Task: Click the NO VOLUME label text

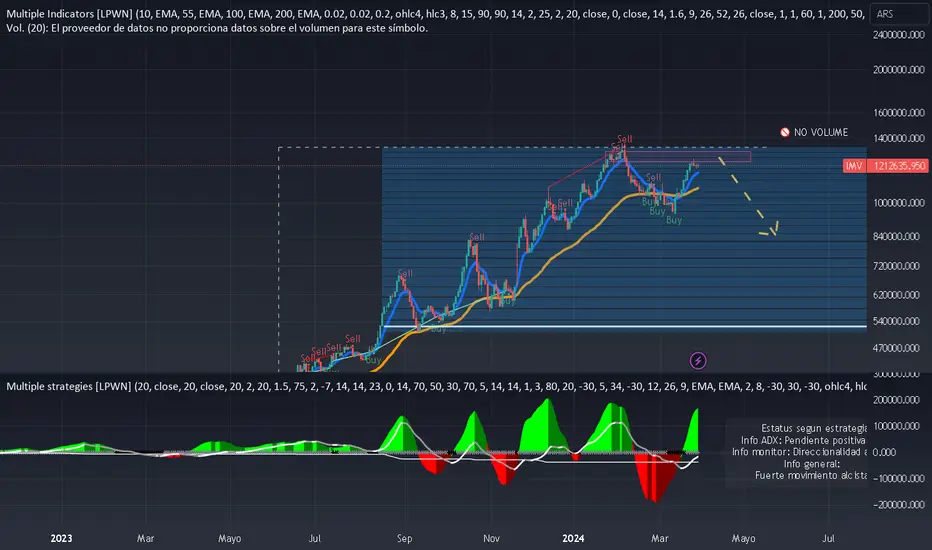Action: pyautogui.click(x=821, y=132)
